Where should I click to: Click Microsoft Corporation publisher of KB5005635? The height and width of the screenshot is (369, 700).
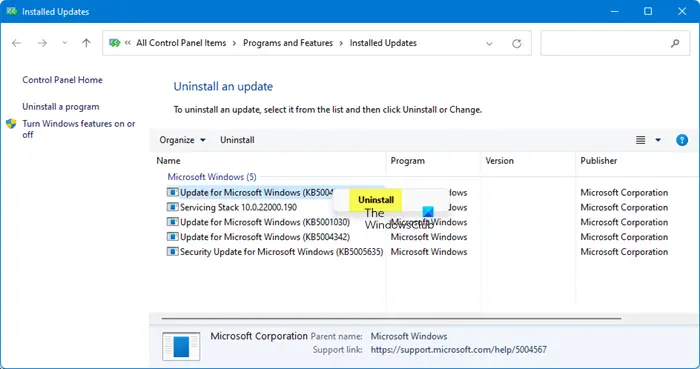coord(624,252)
